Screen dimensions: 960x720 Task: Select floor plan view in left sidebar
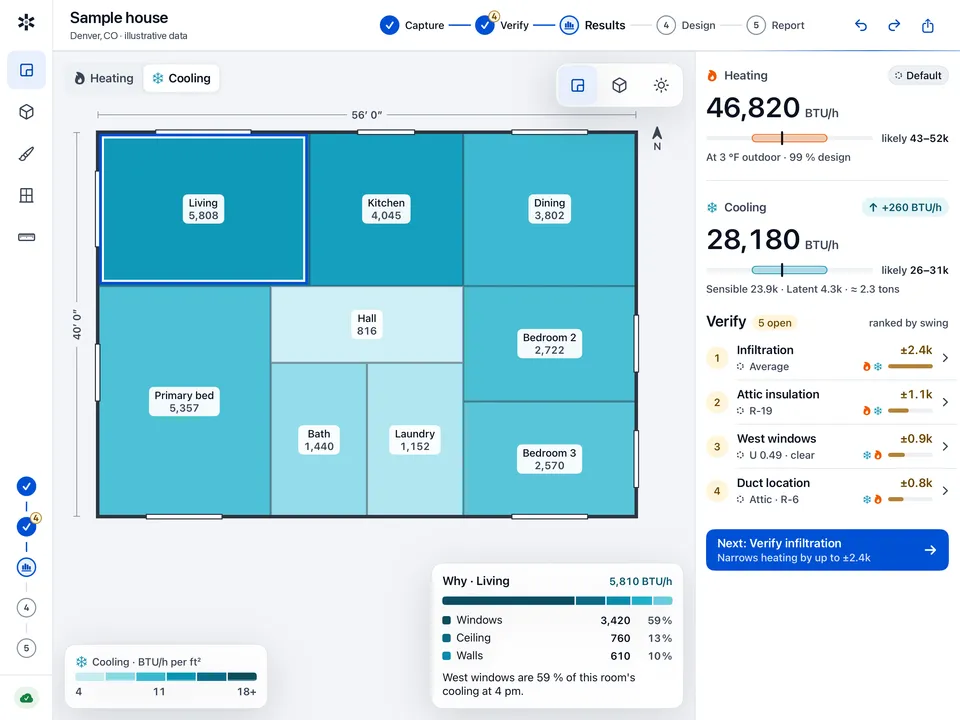[26, 70]
